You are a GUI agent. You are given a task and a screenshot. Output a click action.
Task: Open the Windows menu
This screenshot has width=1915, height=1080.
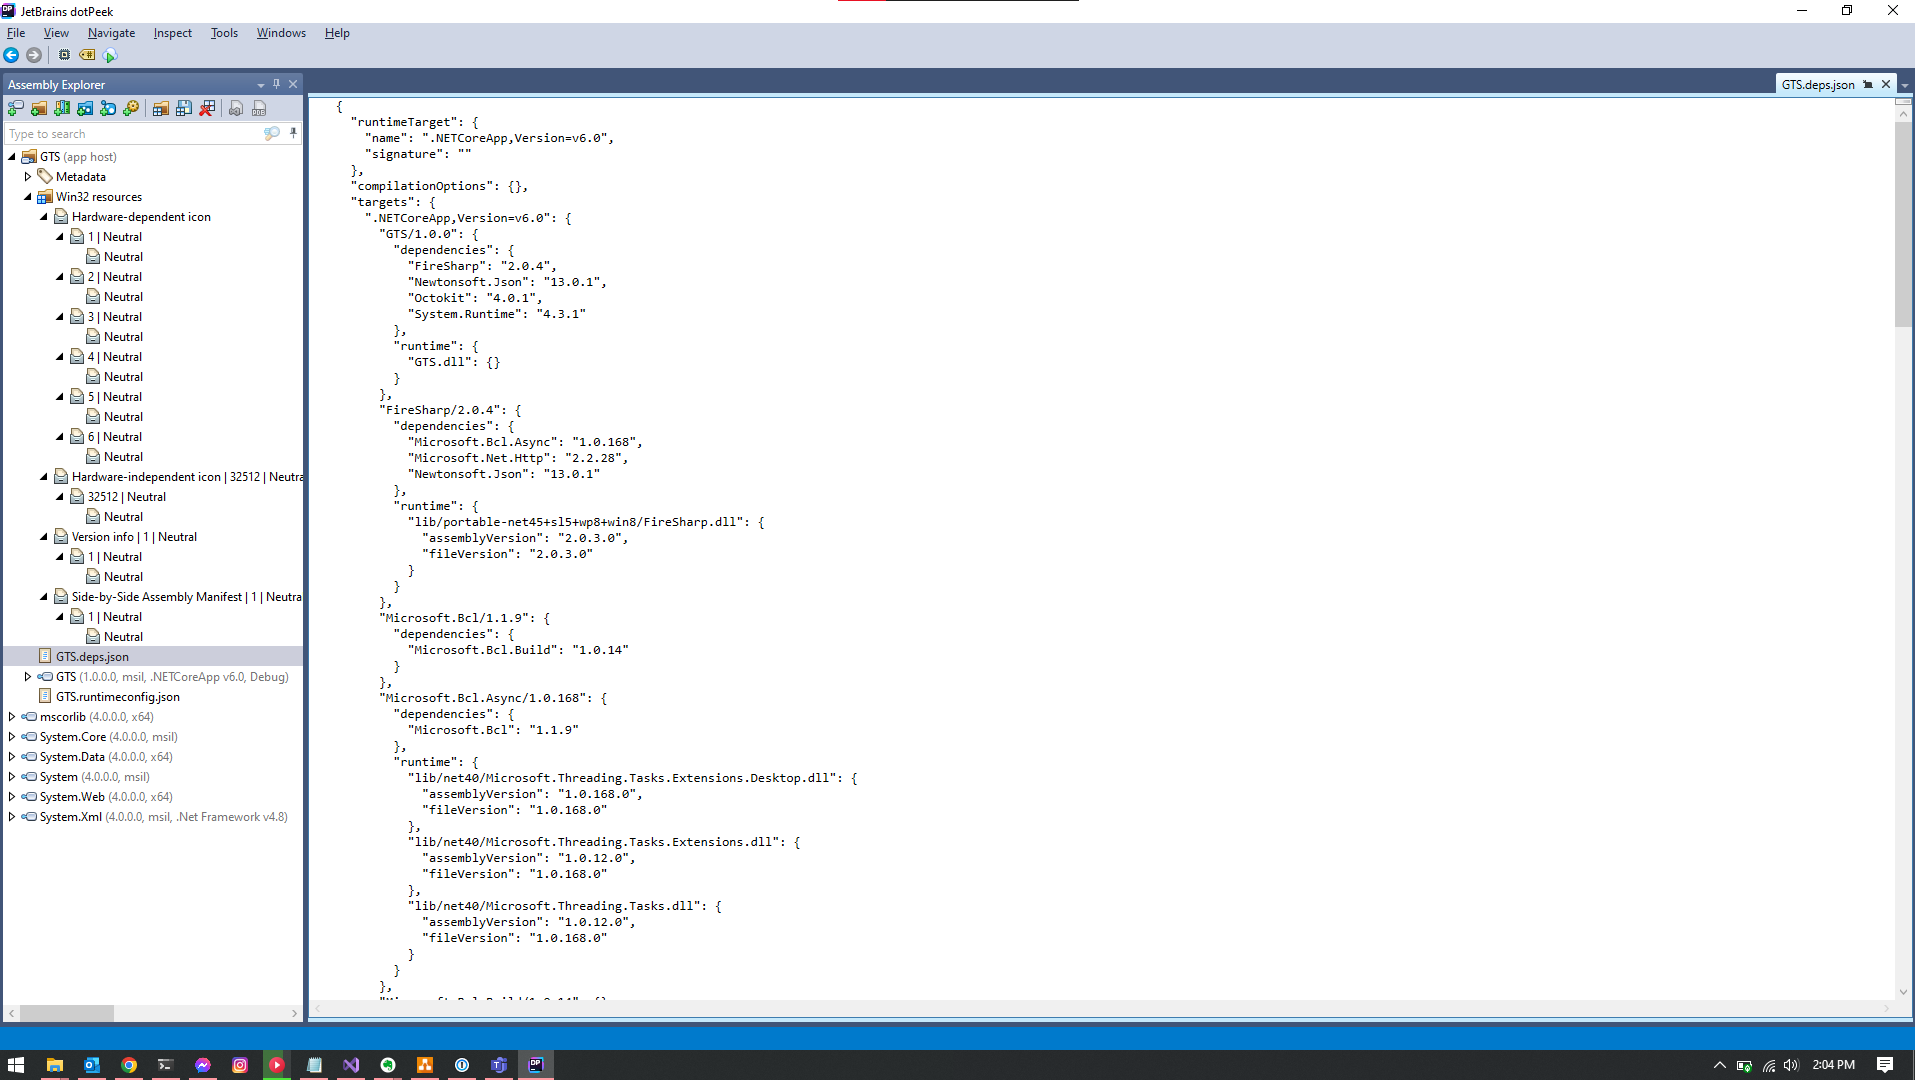(281, 33)
